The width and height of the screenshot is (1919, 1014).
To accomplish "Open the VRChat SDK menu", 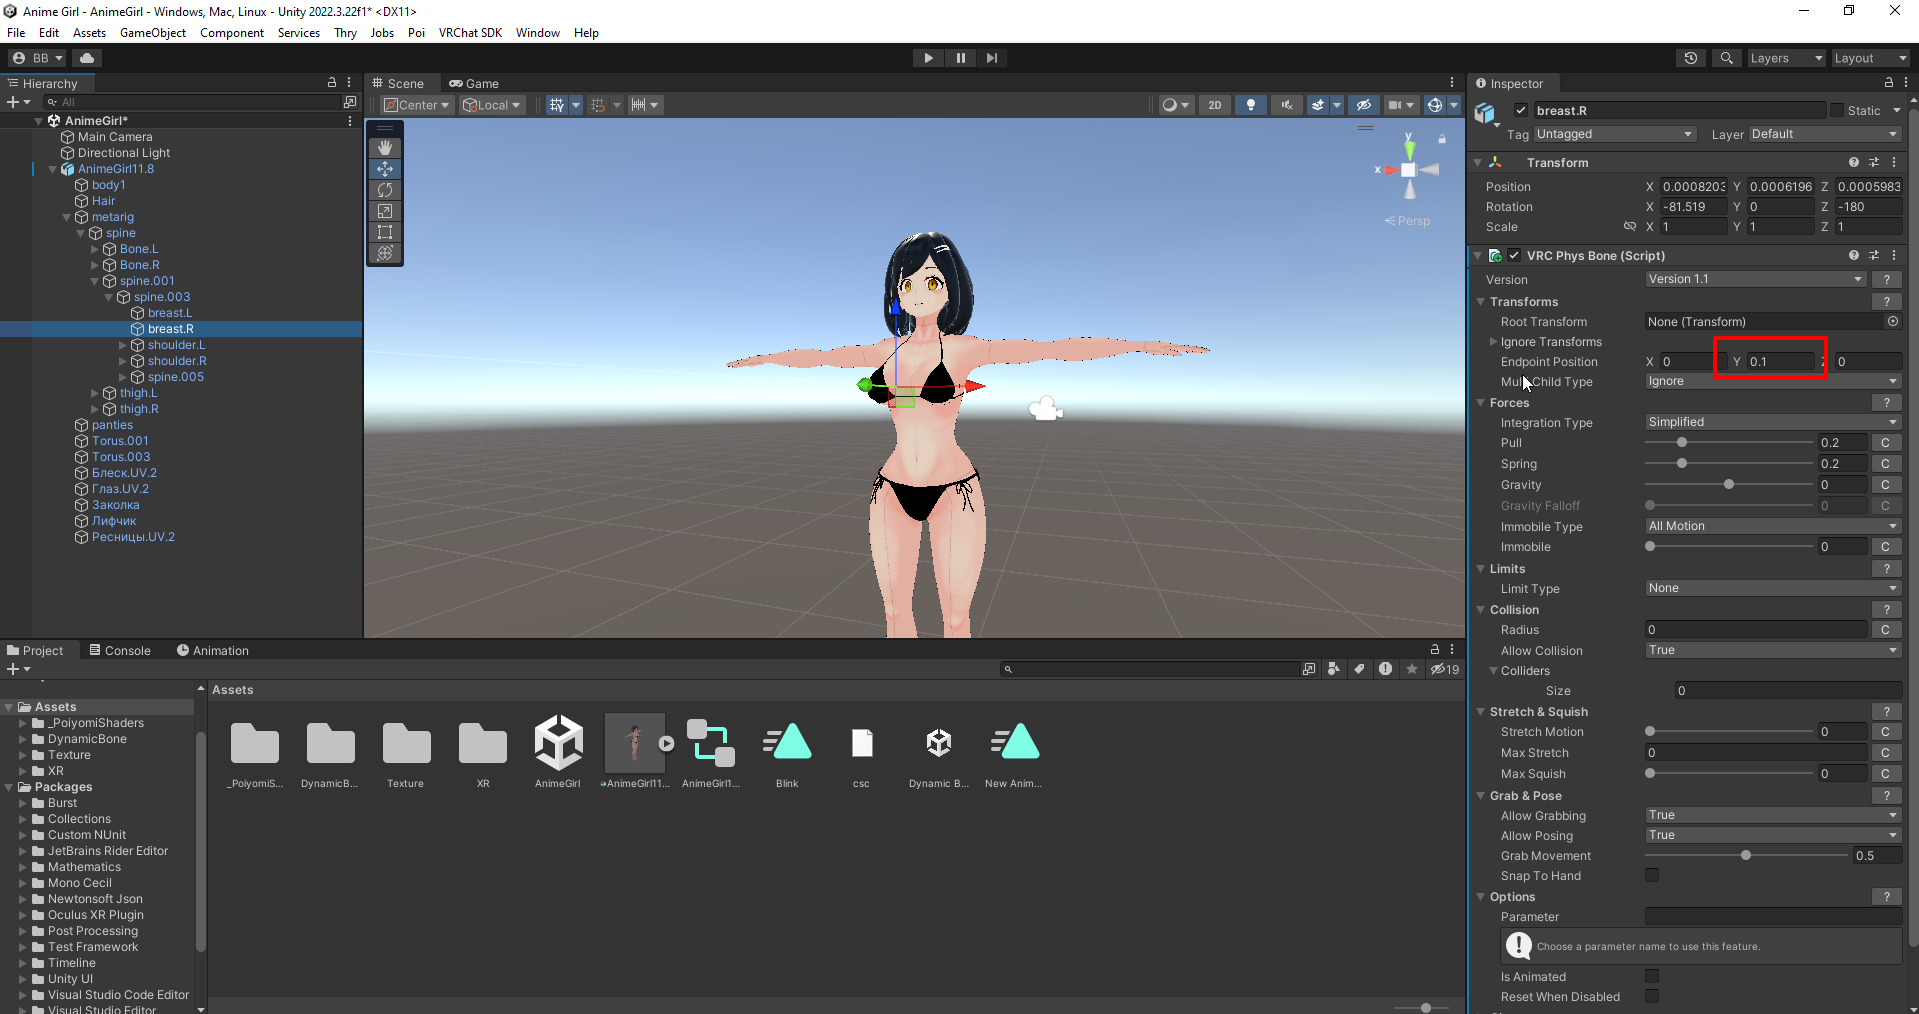I will 470,33.
